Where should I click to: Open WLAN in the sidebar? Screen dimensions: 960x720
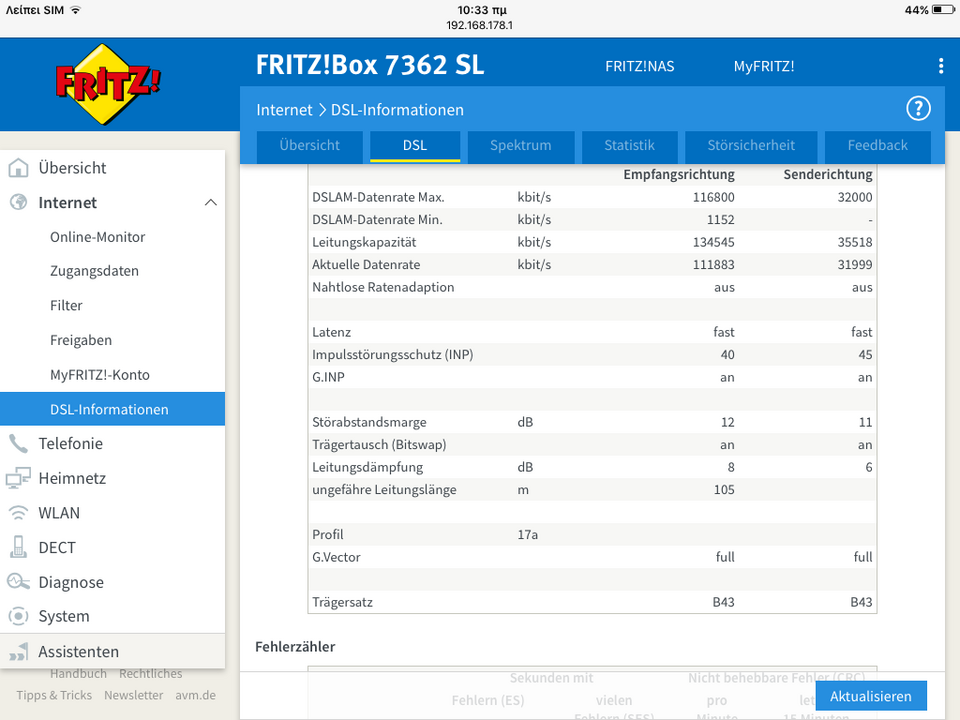click(x=113, y=512)
